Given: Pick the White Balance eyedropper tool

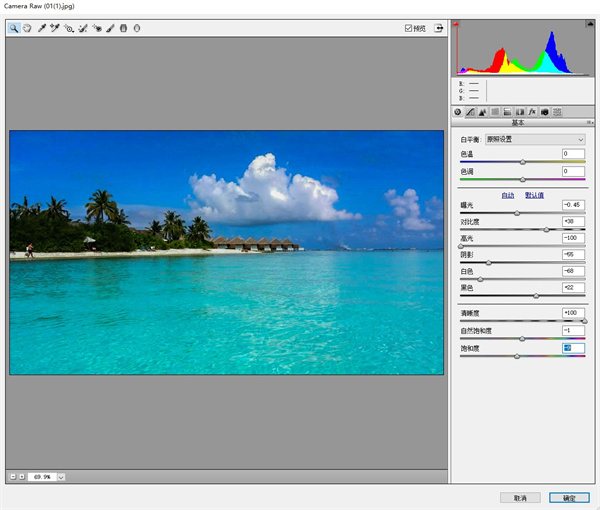Looking at the screenshot, I should [x=42, y=29].
